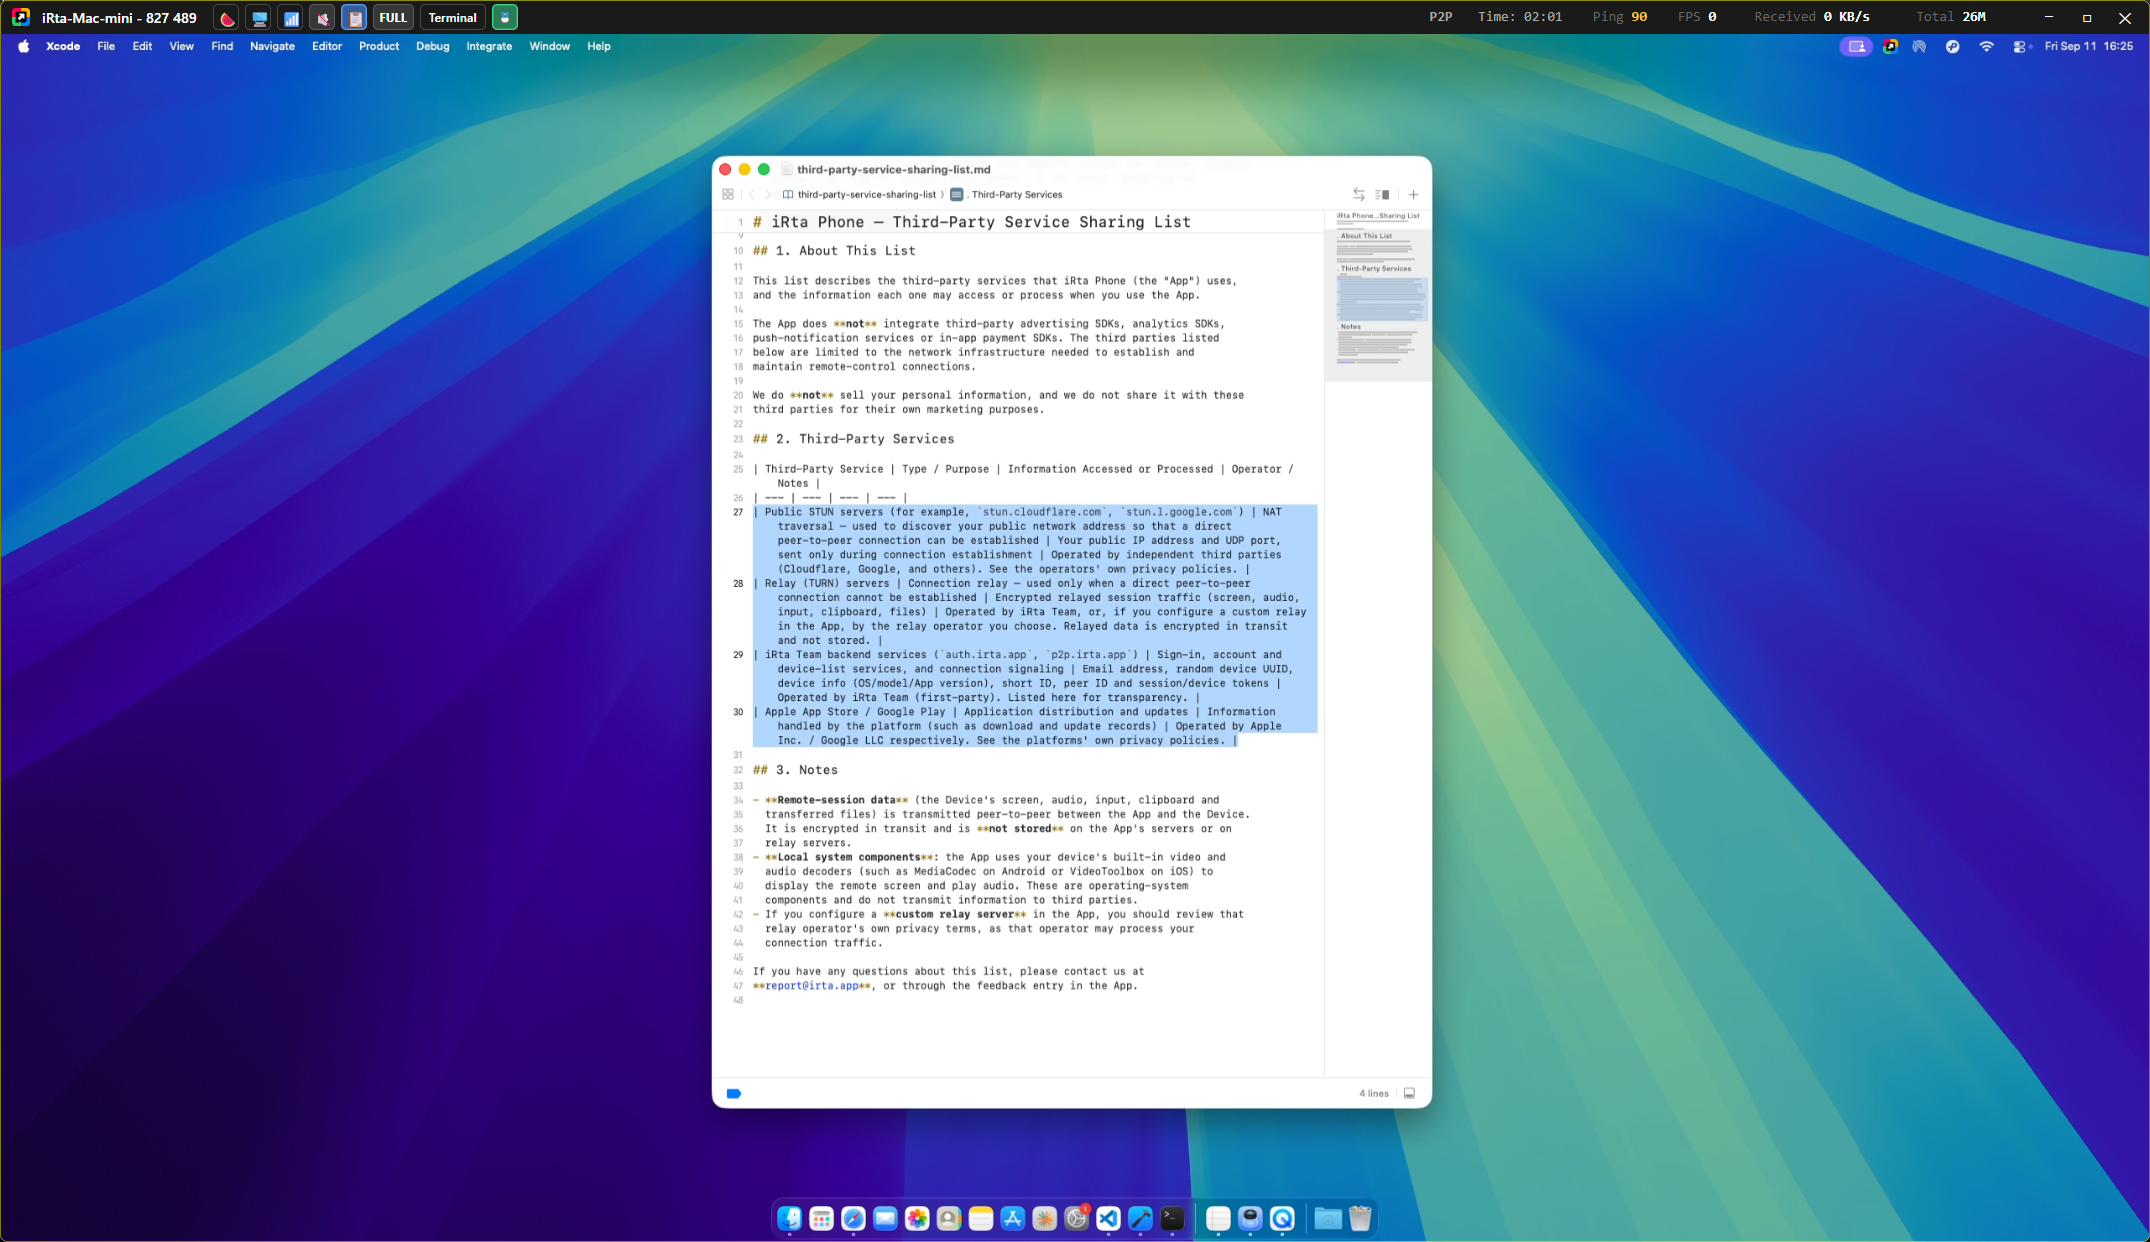Click the watermelon icon in remote toolbar

(227, 18)
